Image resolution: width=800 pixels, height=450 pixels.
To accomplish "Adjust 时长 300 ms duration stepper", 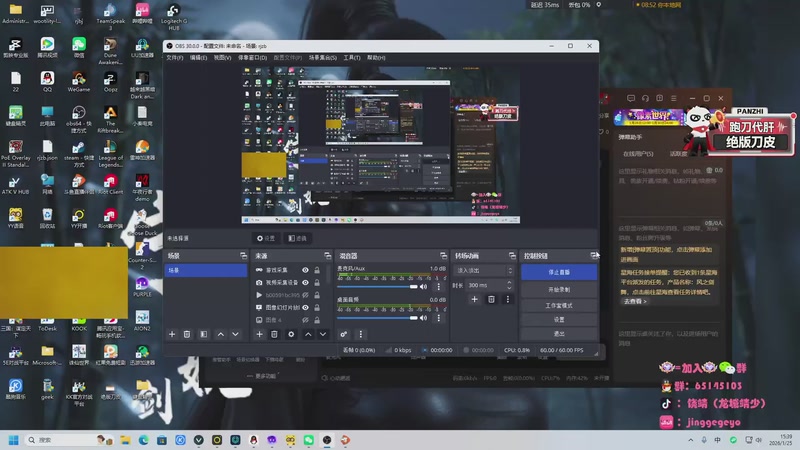I will (x=509, y=285).
